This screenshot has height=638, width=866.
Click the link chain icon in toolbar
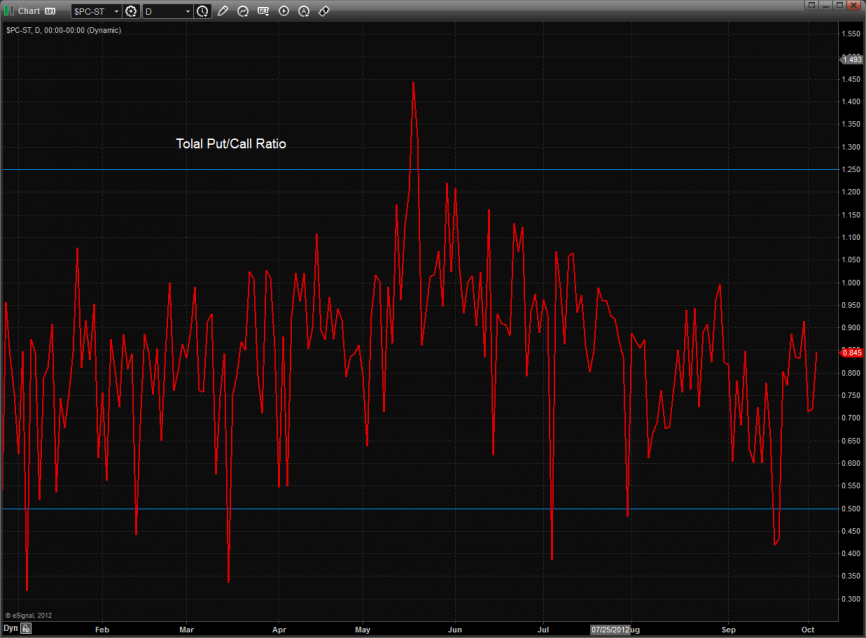[x=324, y=11]
